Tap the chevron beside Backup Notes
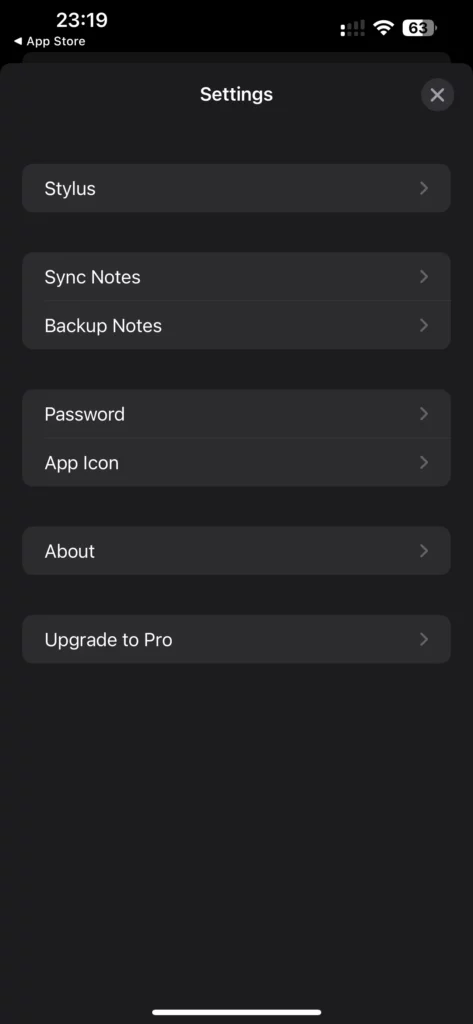 coord(424,325)
